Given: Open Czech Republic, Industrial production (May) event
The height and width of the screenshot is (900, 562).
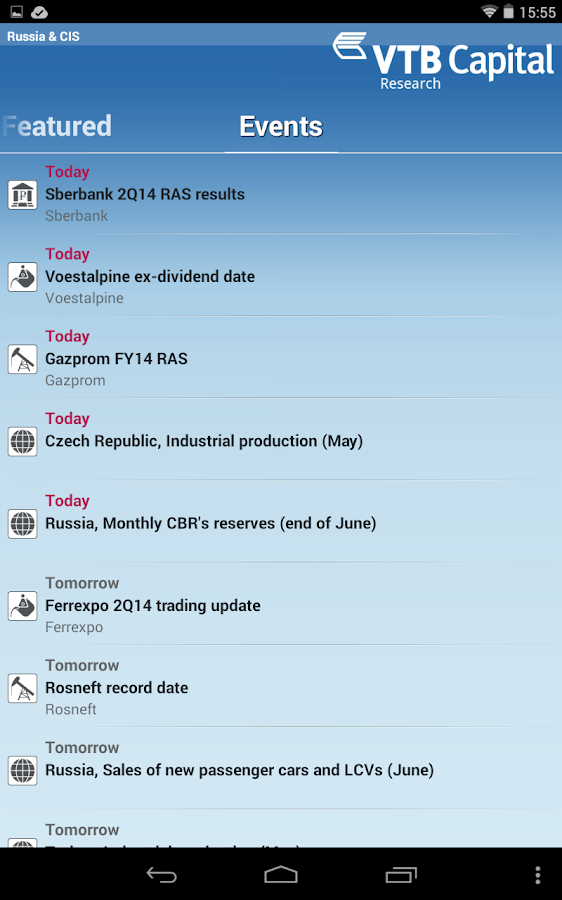Looking at the screenshot, I should [x=281, y=440].
